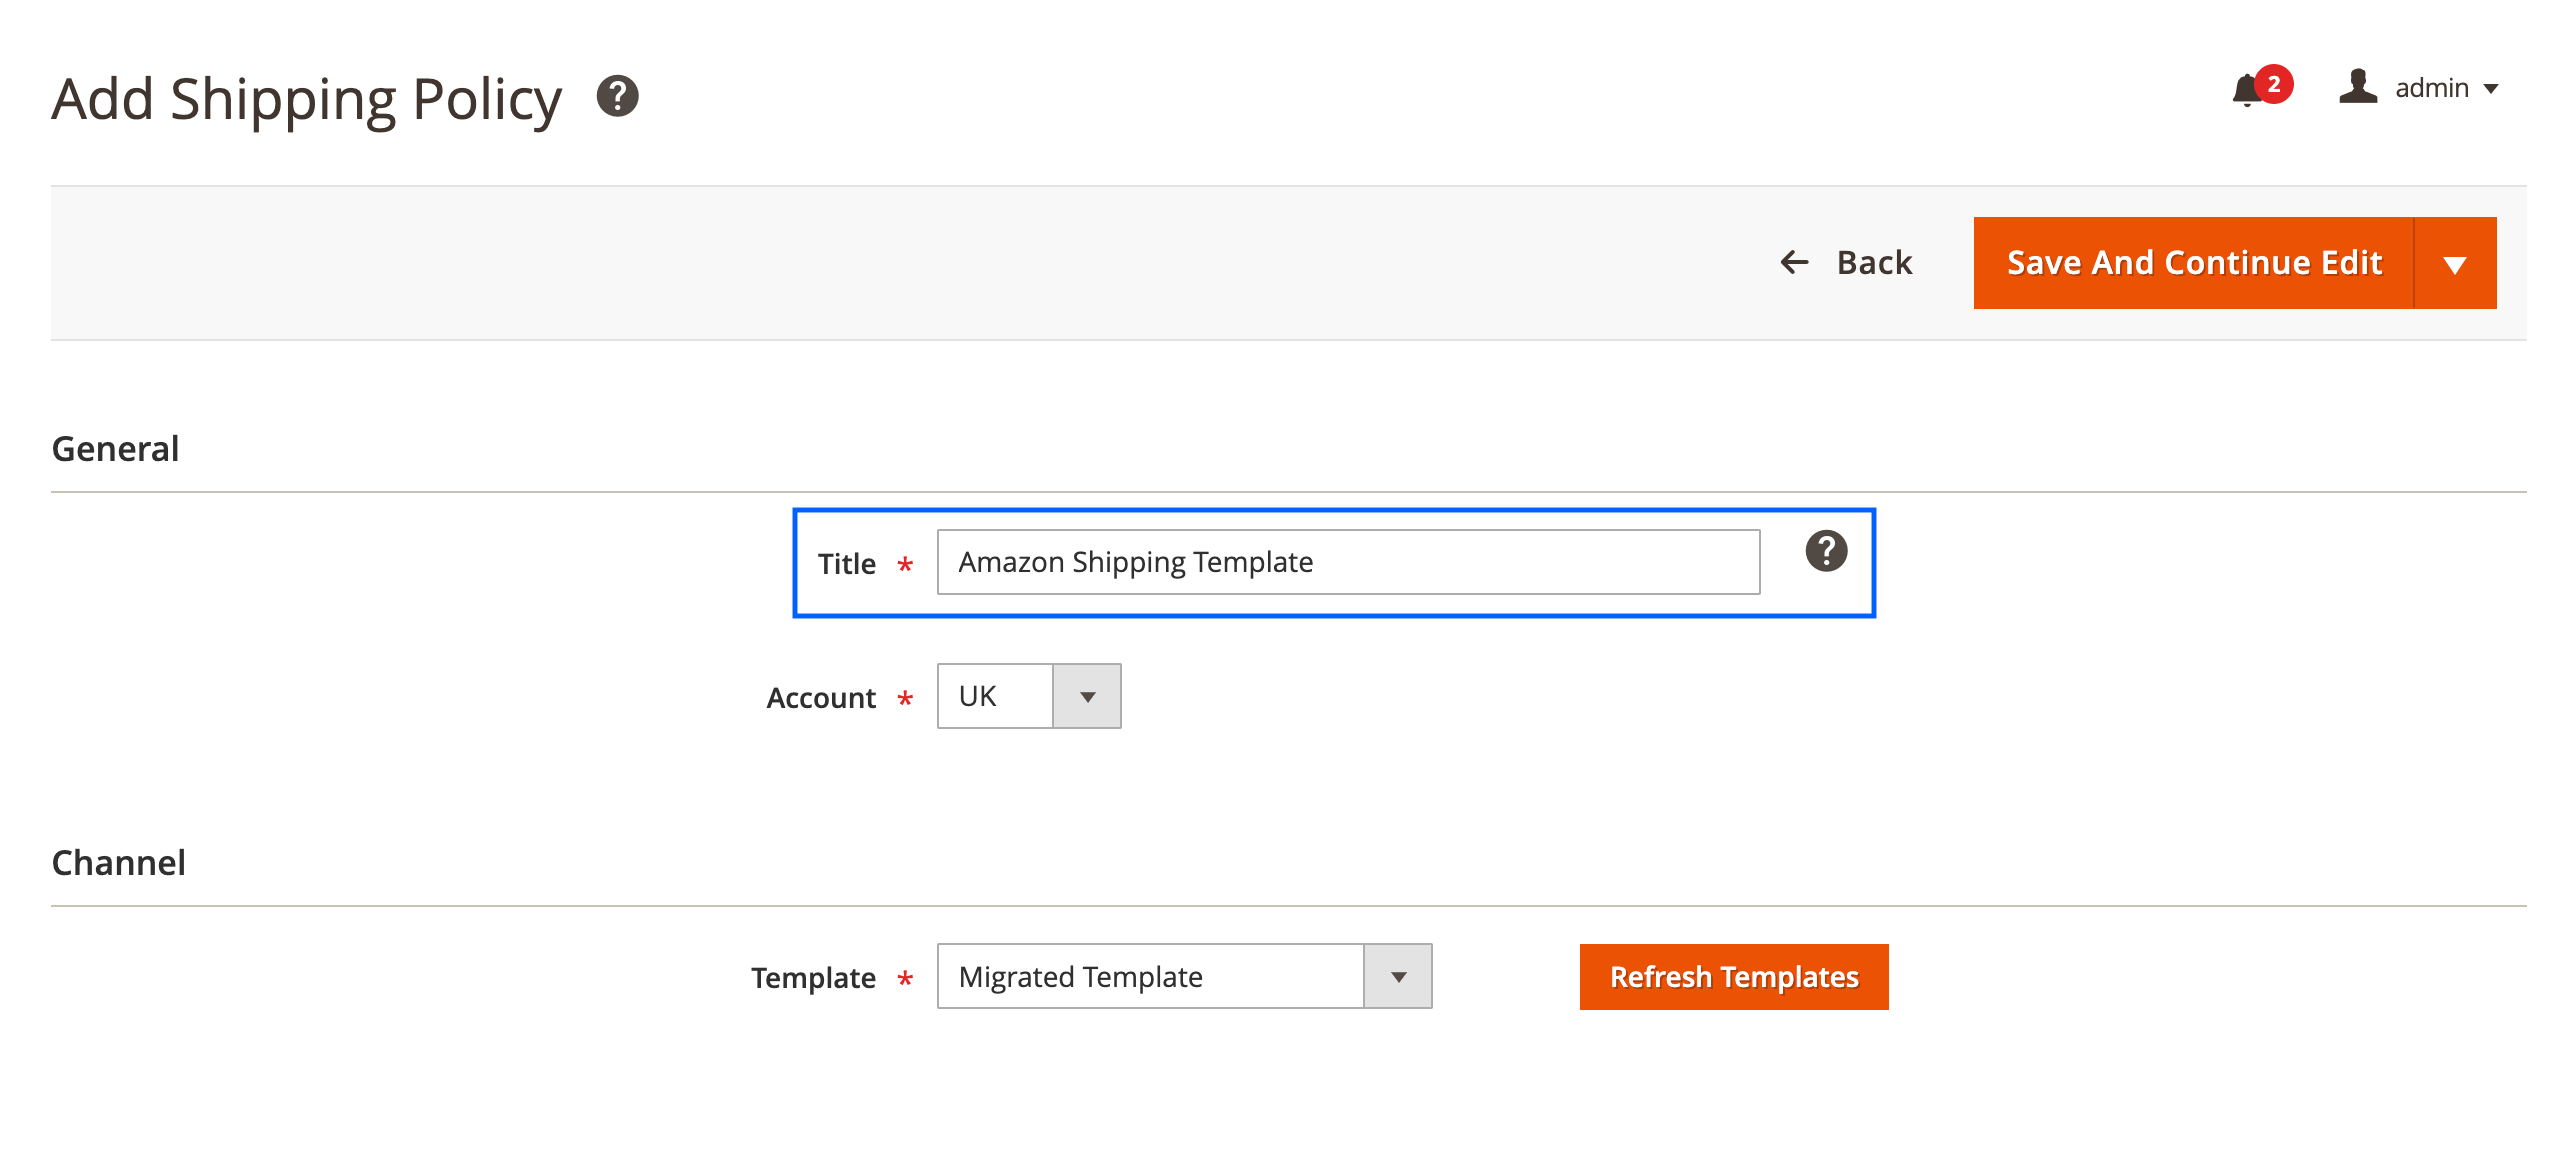This screenshot has width=2572, height=1152.
Task: Click the Channel section heading
Action: 118,862
